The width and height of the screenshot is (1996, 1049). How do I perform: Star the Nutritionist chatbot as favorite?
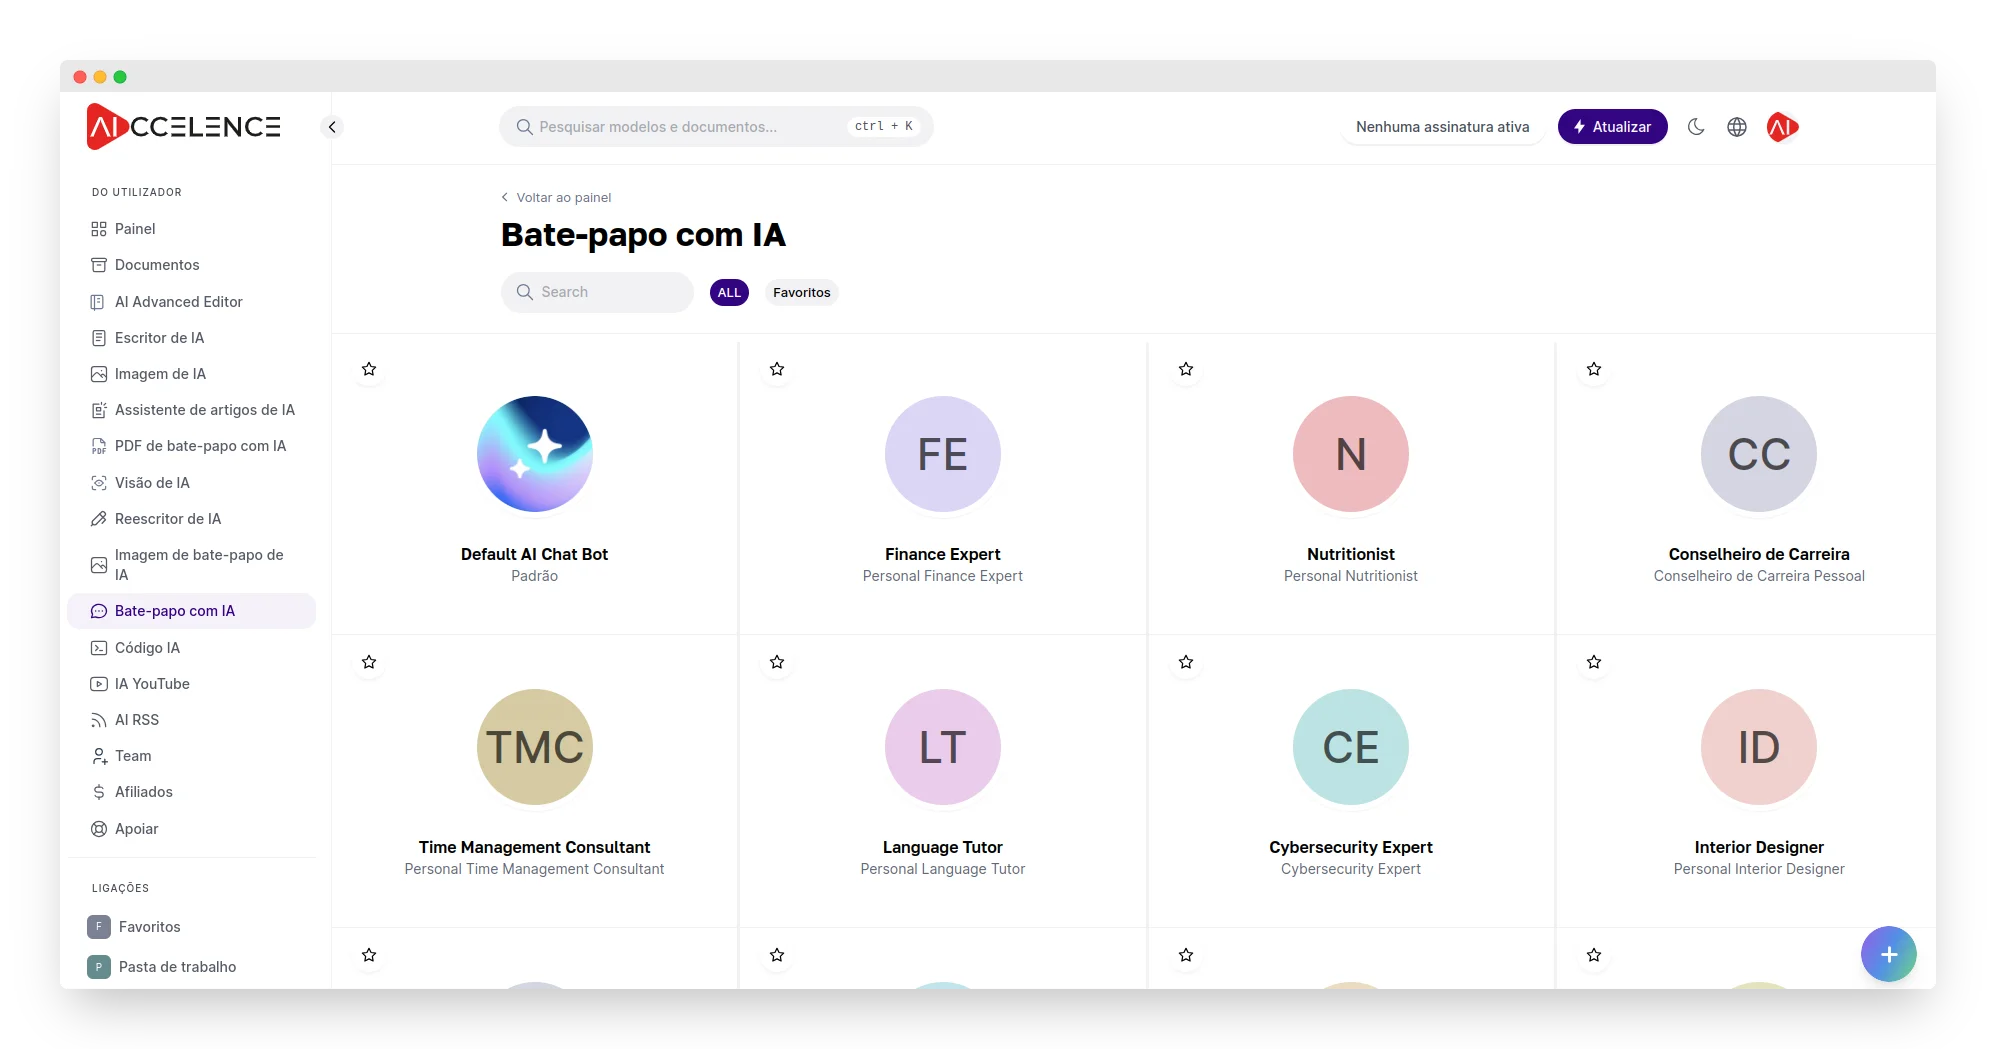[1186, 369]
